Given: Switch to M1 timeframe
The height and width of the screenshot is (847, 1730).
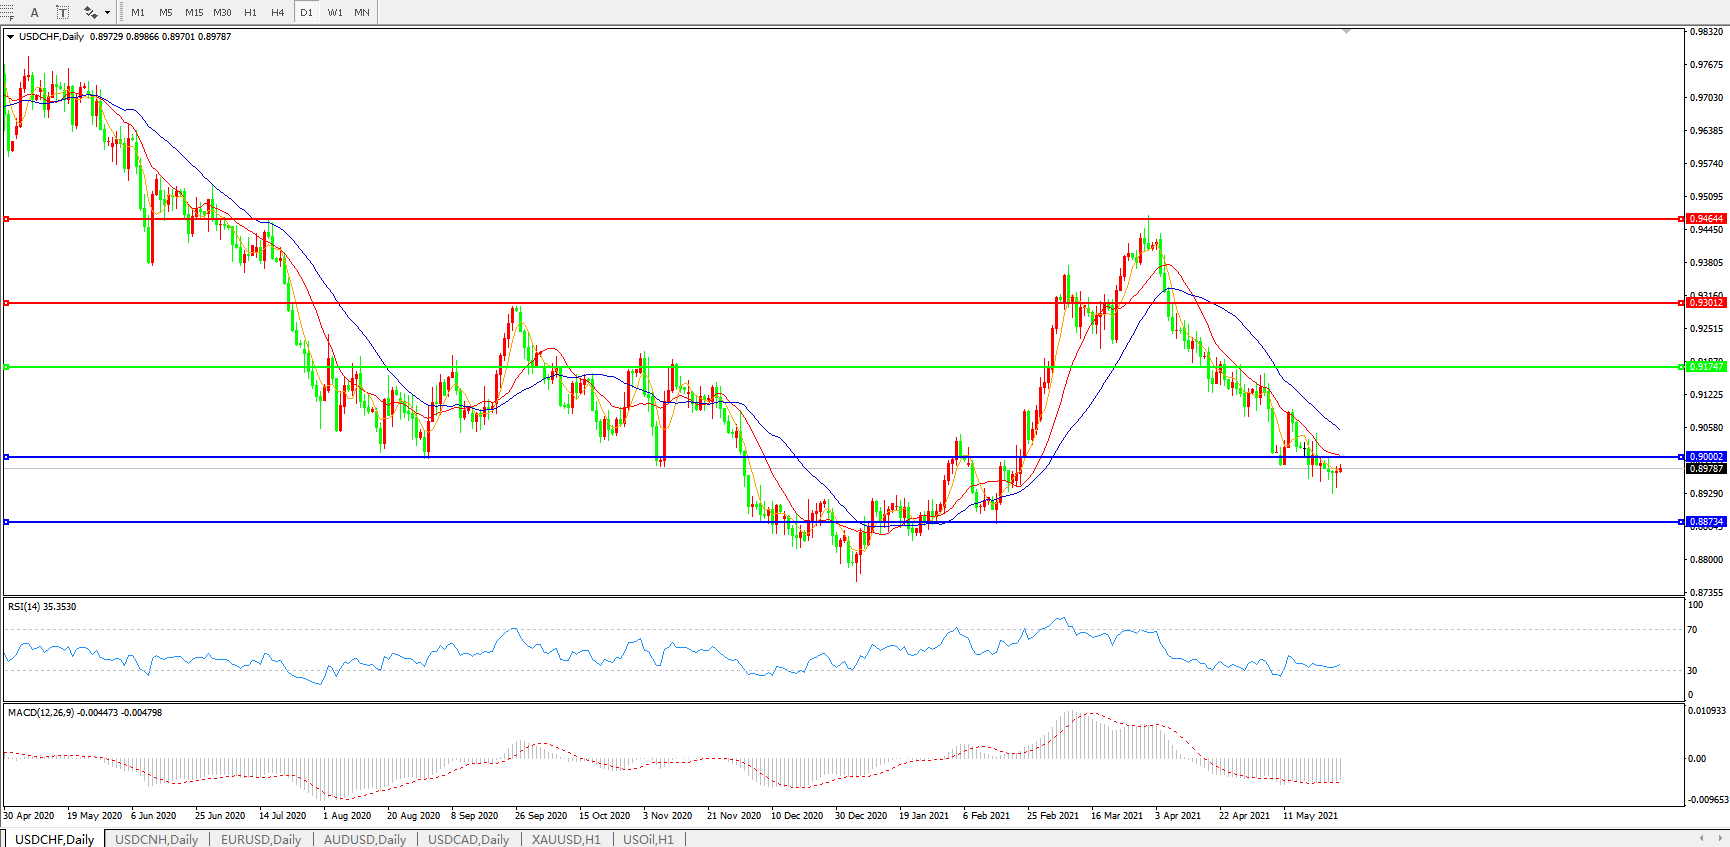Looking at the screenshot, I should tap(138, 13).
